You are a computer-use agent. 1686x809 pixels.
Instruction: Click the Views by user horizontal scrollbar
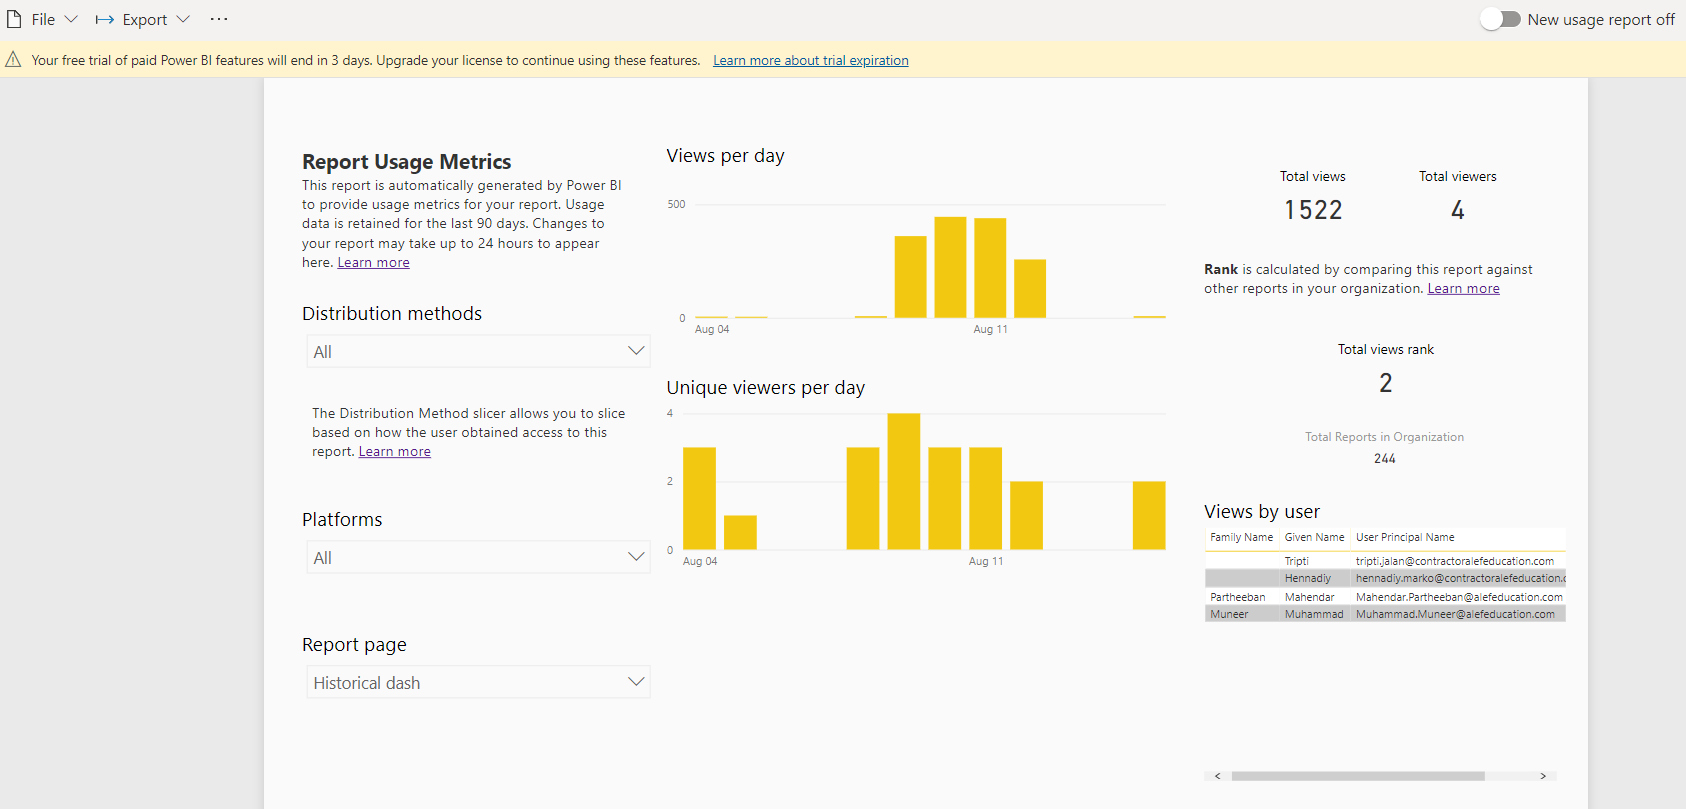(1358, 776)
